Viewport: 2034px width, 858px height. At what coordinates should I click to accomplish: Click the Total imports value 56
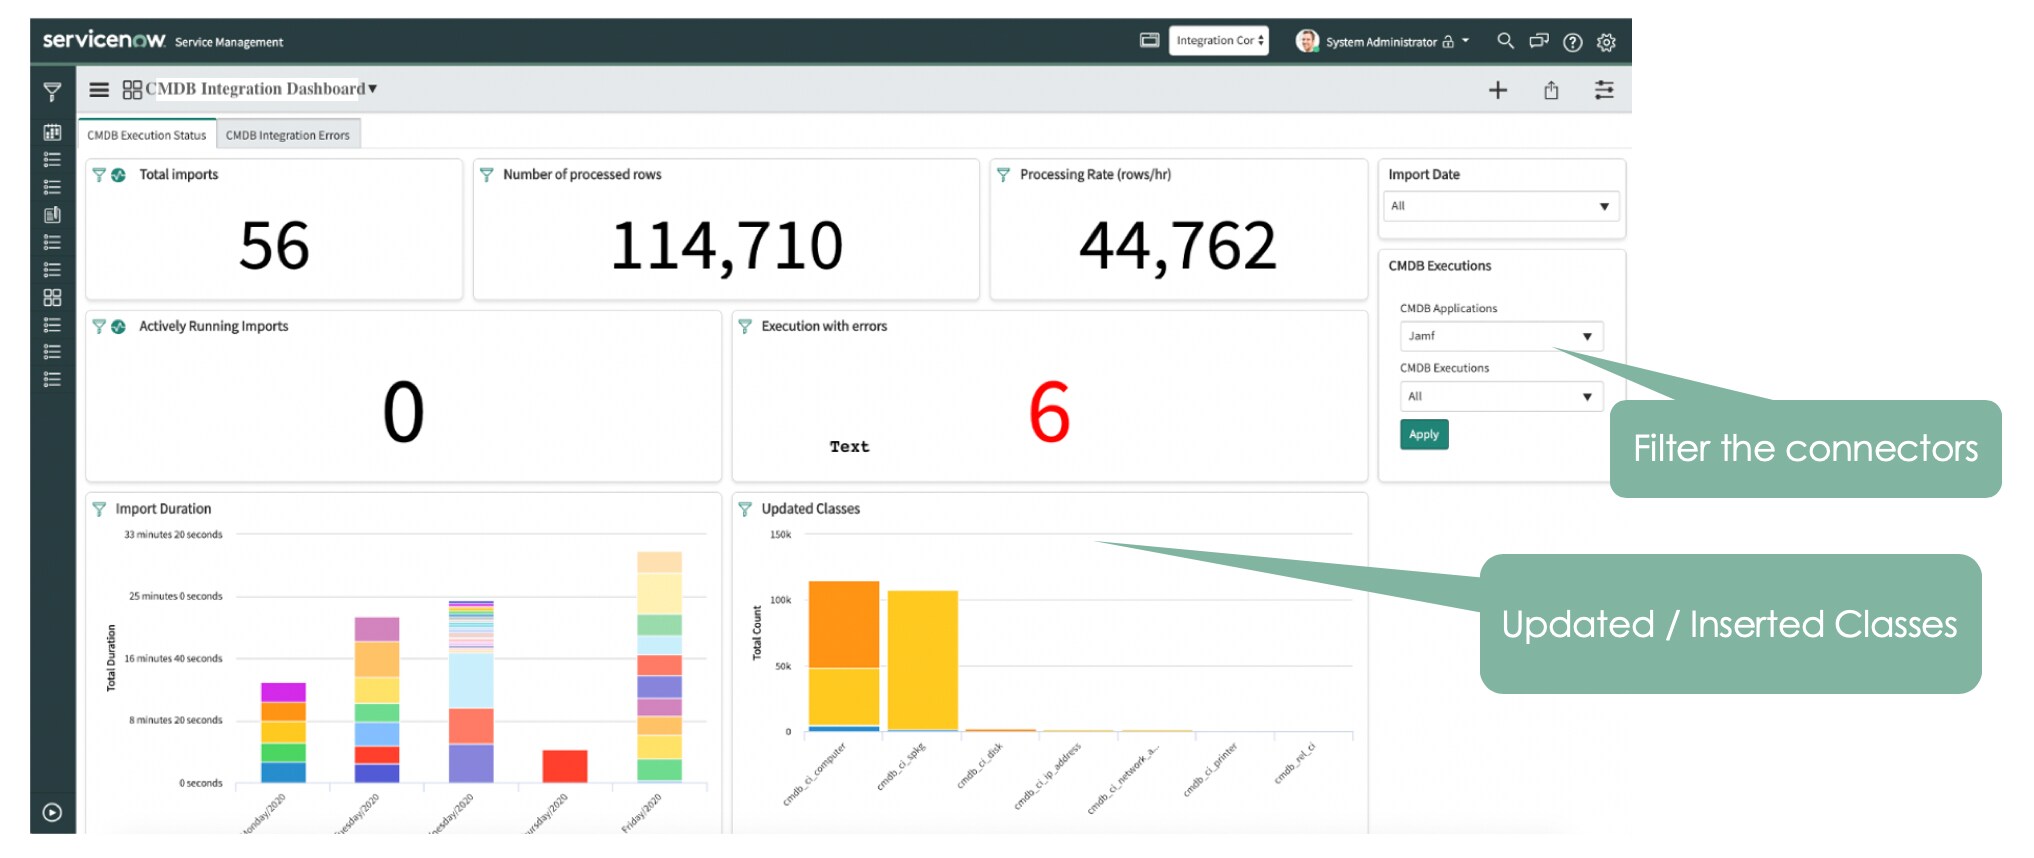coord(274,245)
